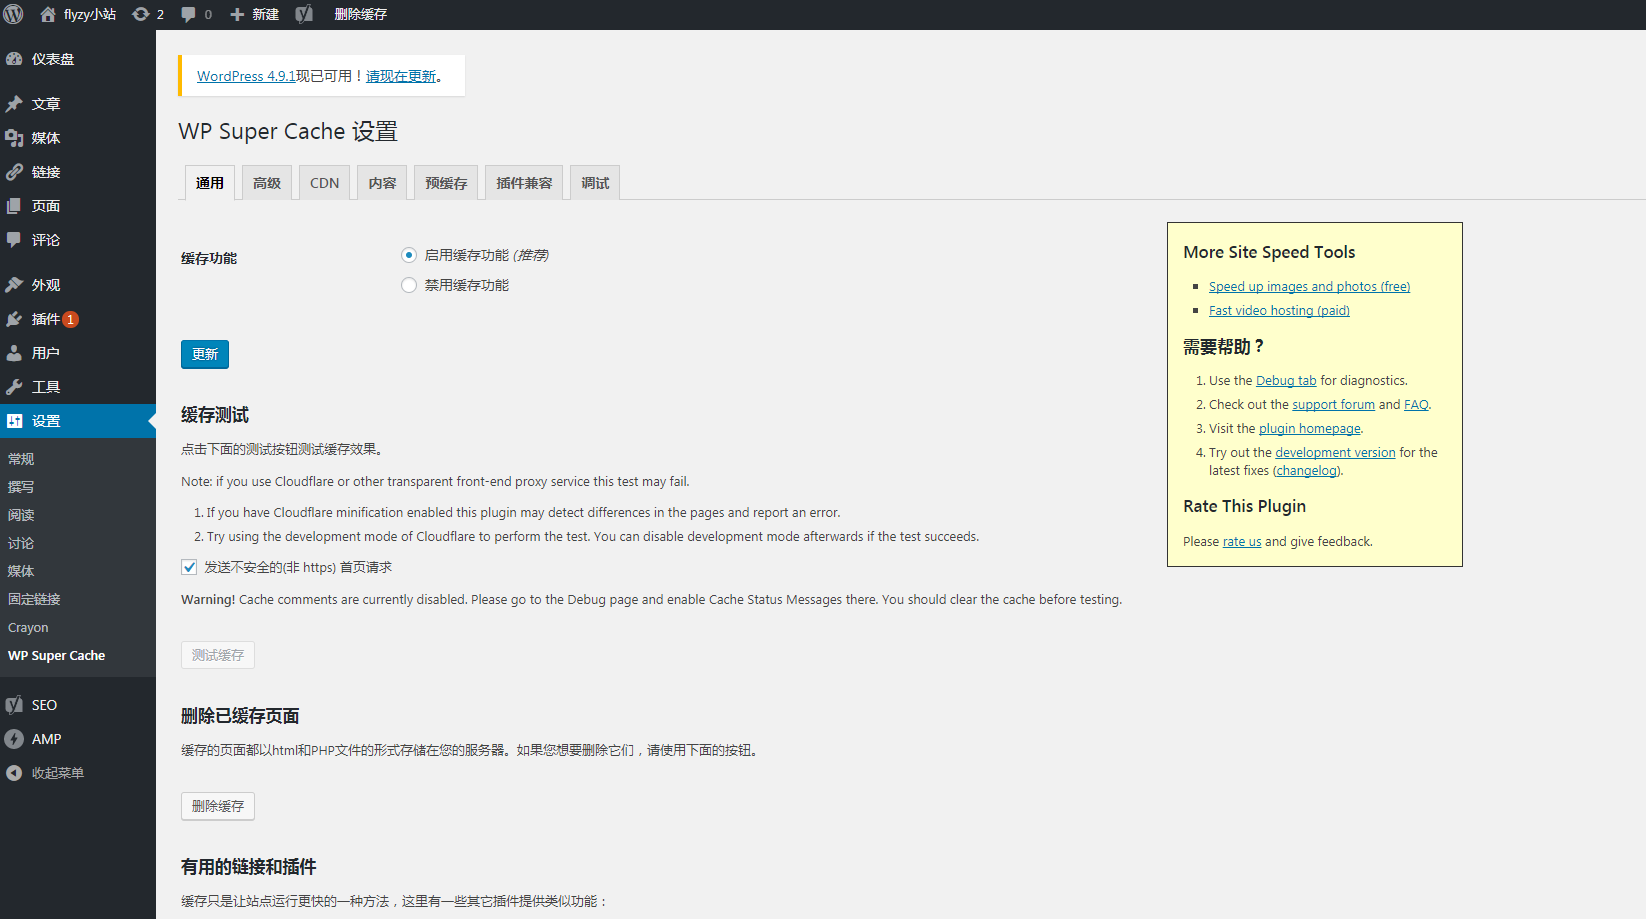This screenshot has width=1646, height=919.
Task: Open WP Super Cache submenu item
Action: 56,656
